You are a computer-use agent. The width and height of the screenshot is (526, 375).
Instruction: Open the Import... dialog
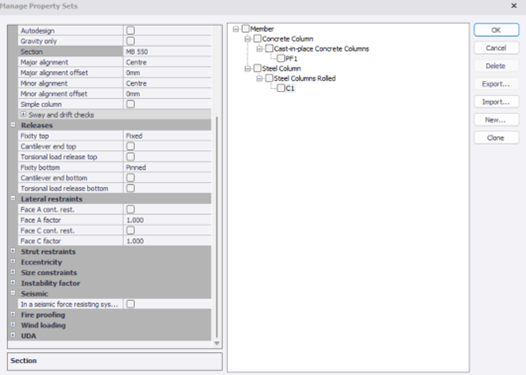pyautogui.click(x=496, y=102)
